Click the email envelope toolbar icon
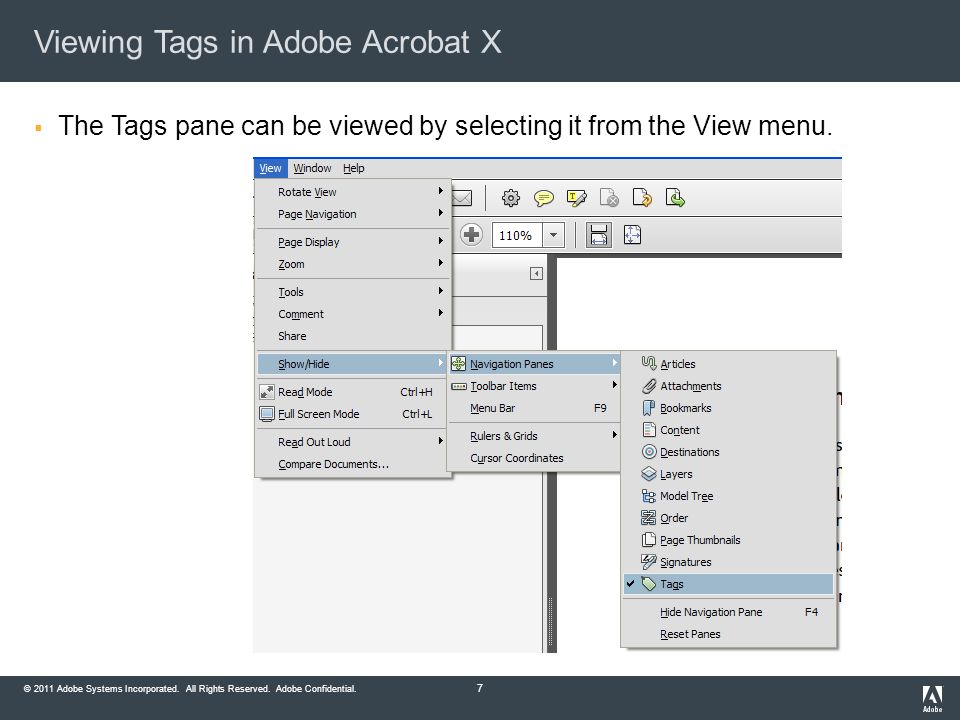Image resolution: width=960 pixels, height=720 pixels. (x=462, y=198)
